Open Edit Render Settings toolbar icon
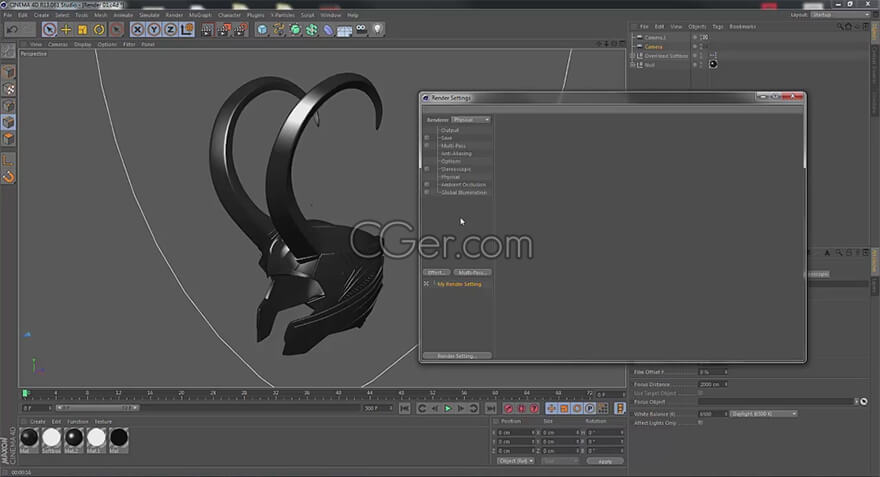 (240, 30)
